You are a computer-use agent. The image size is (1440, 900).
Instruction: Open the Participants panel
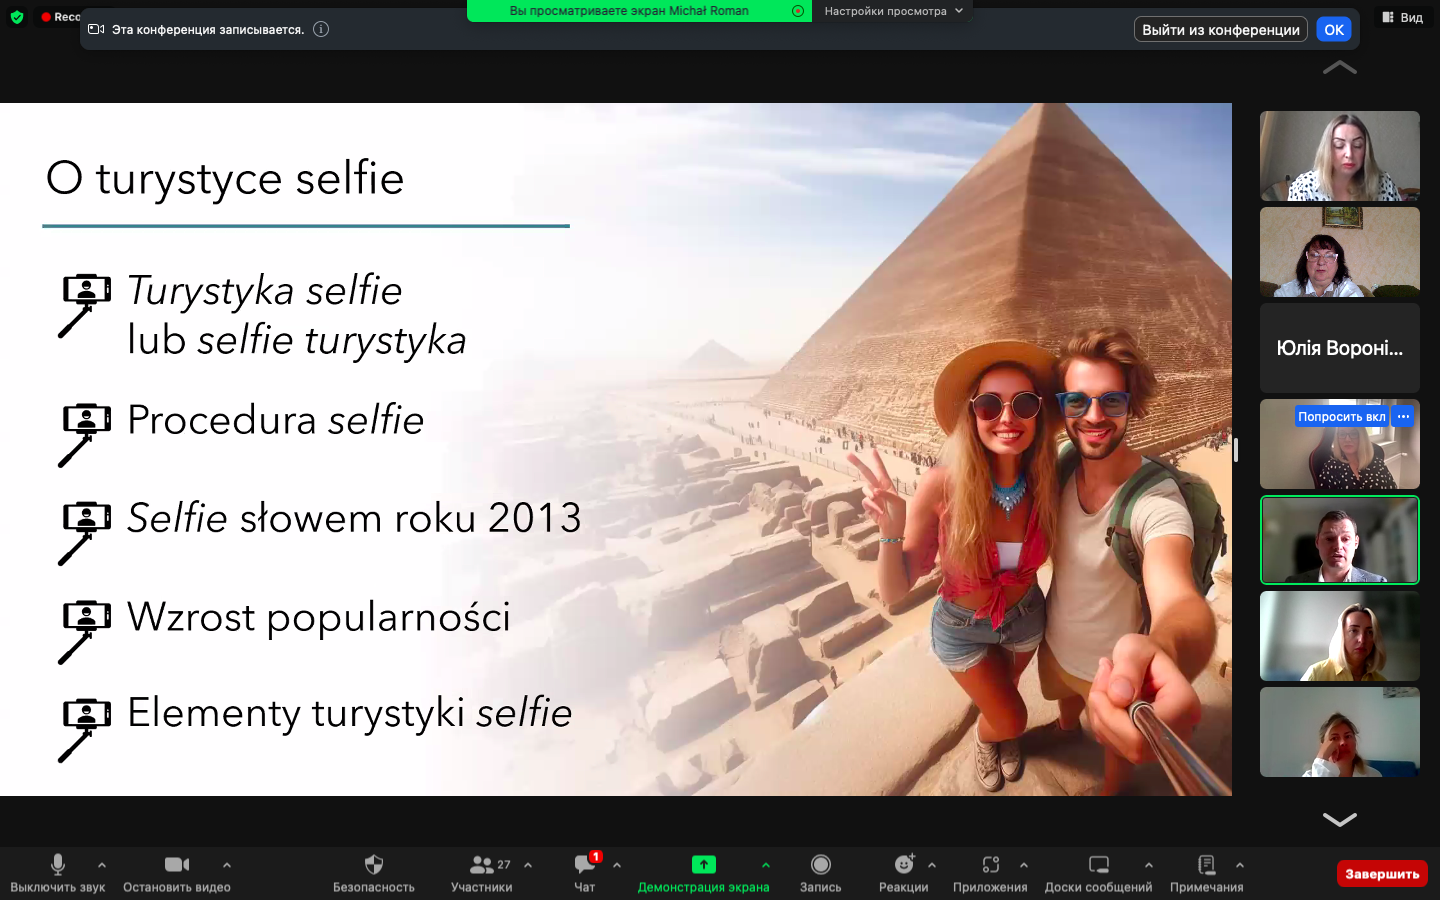pos(482,865)
